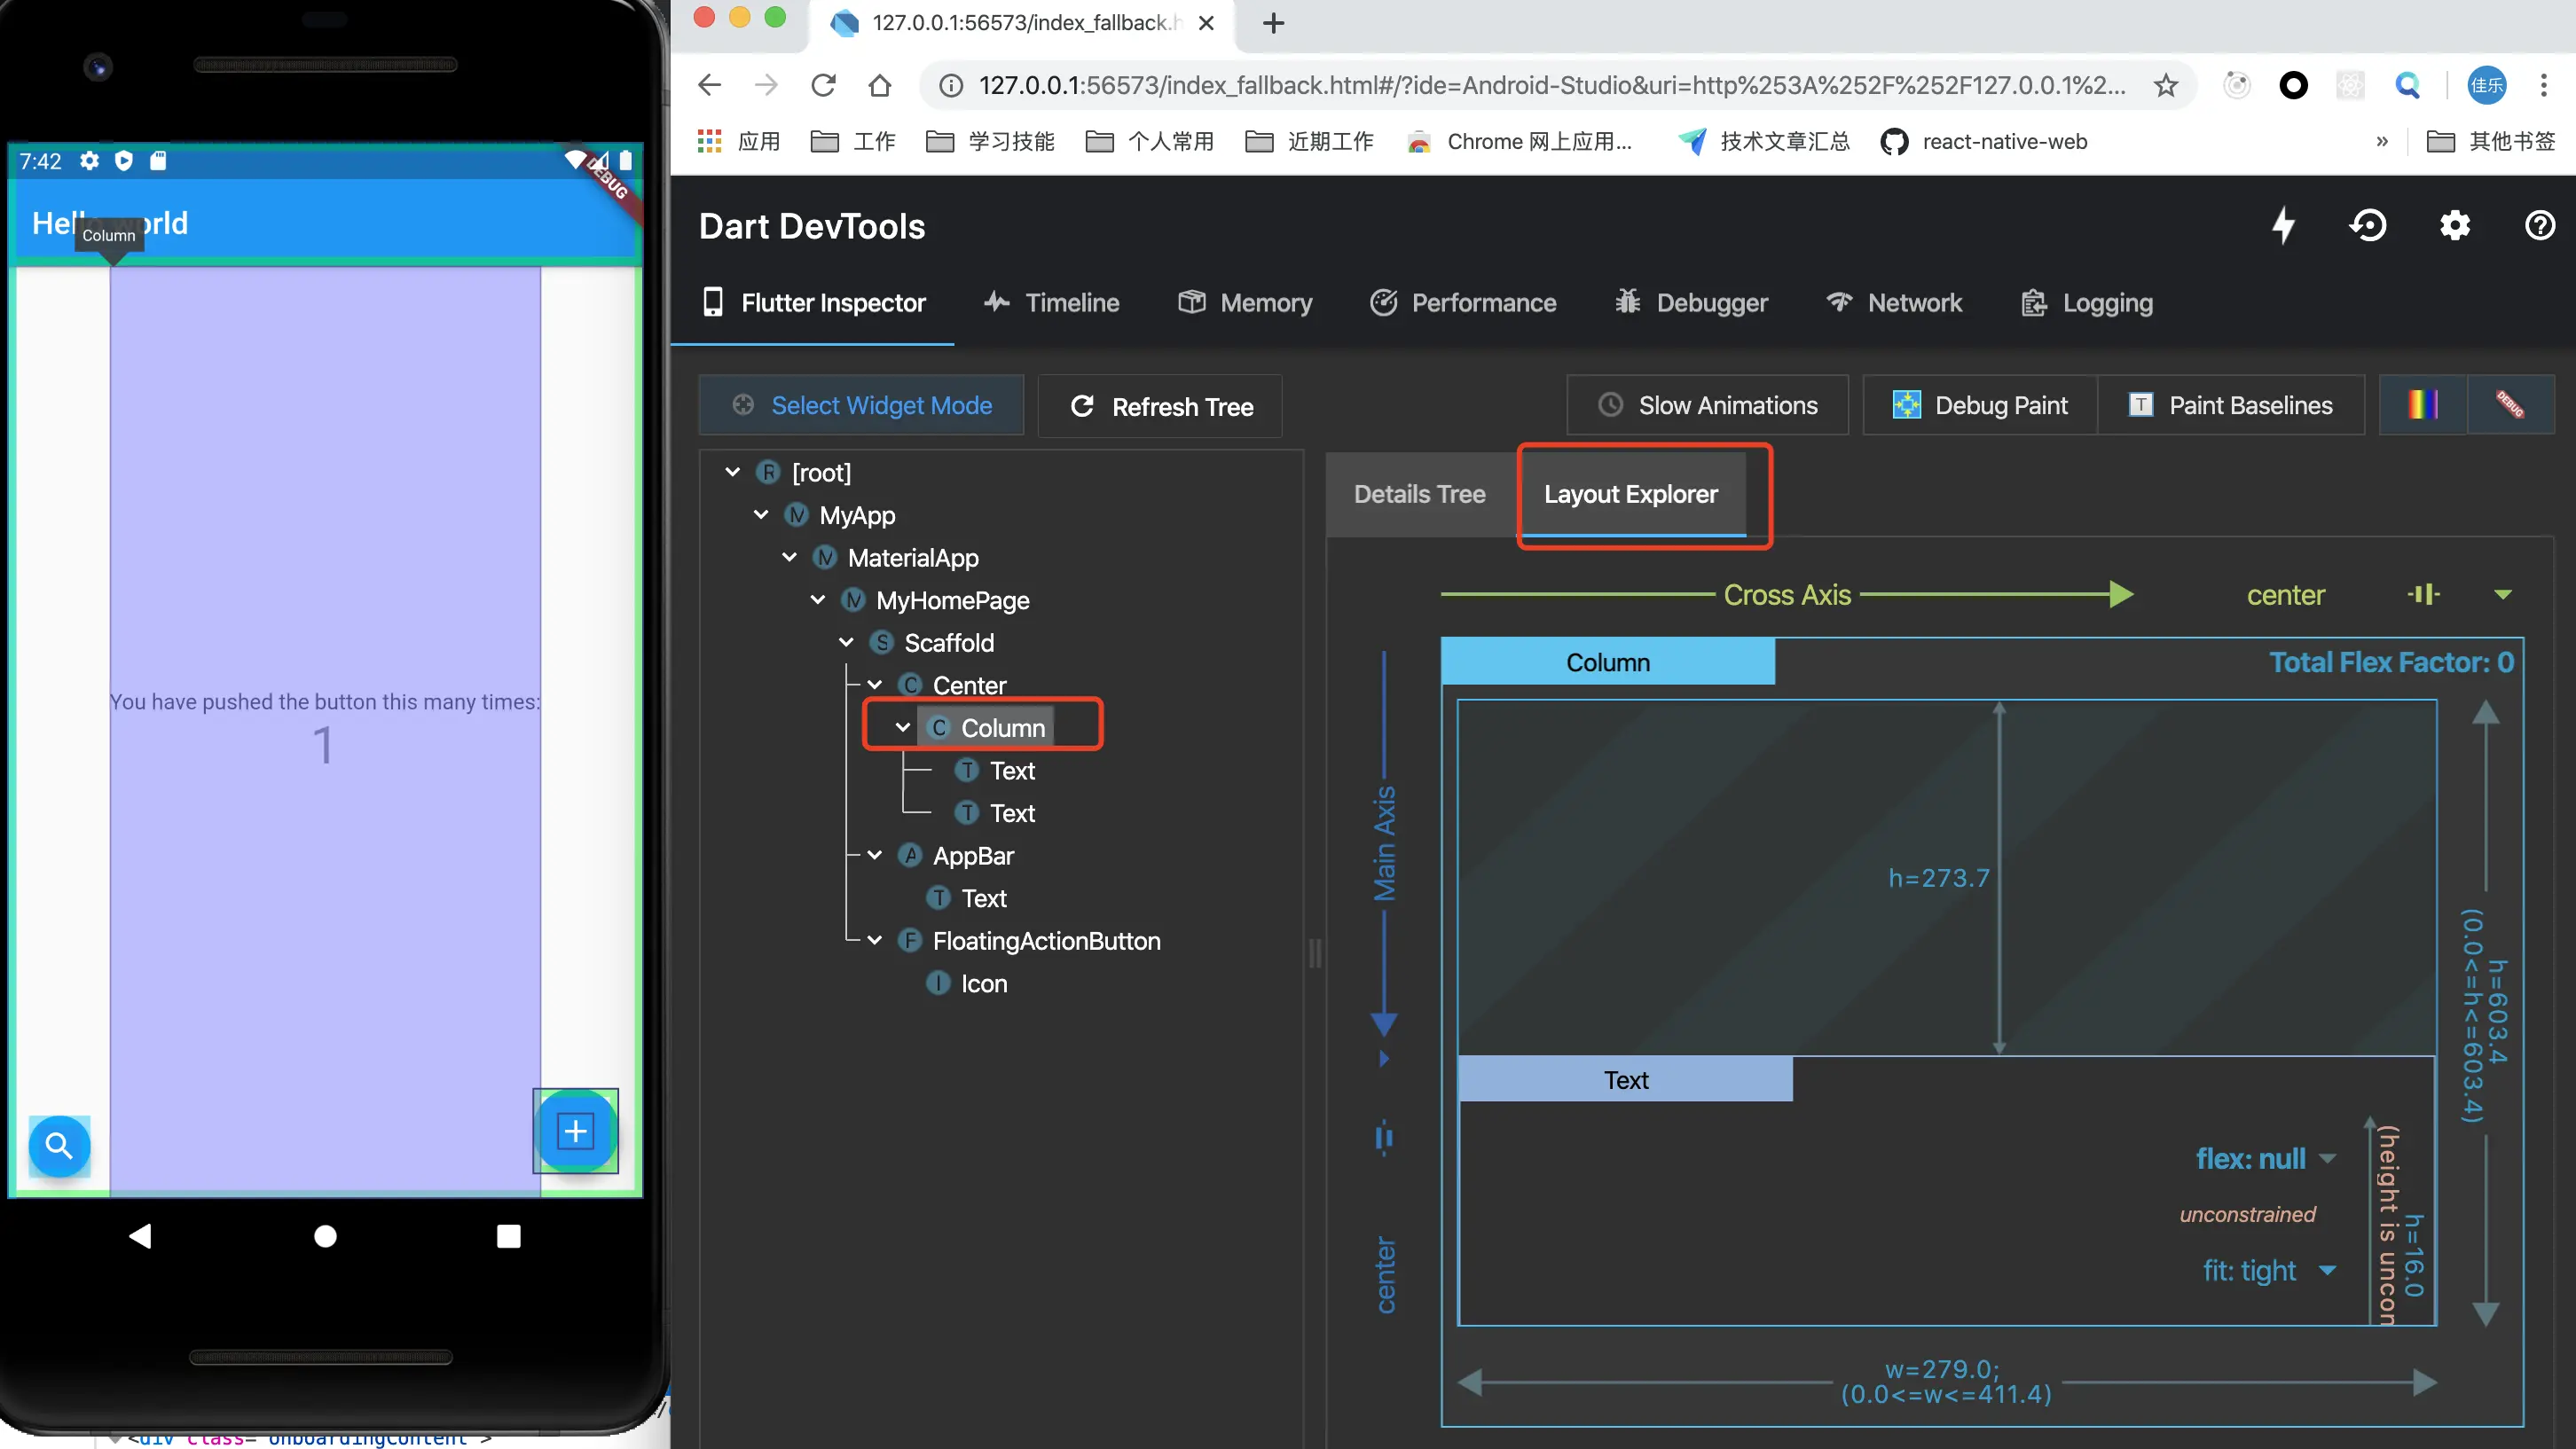Tap the Android recents square button
The width and height of the screenshot is (2576, 1449).
[x=509, y=1236]
